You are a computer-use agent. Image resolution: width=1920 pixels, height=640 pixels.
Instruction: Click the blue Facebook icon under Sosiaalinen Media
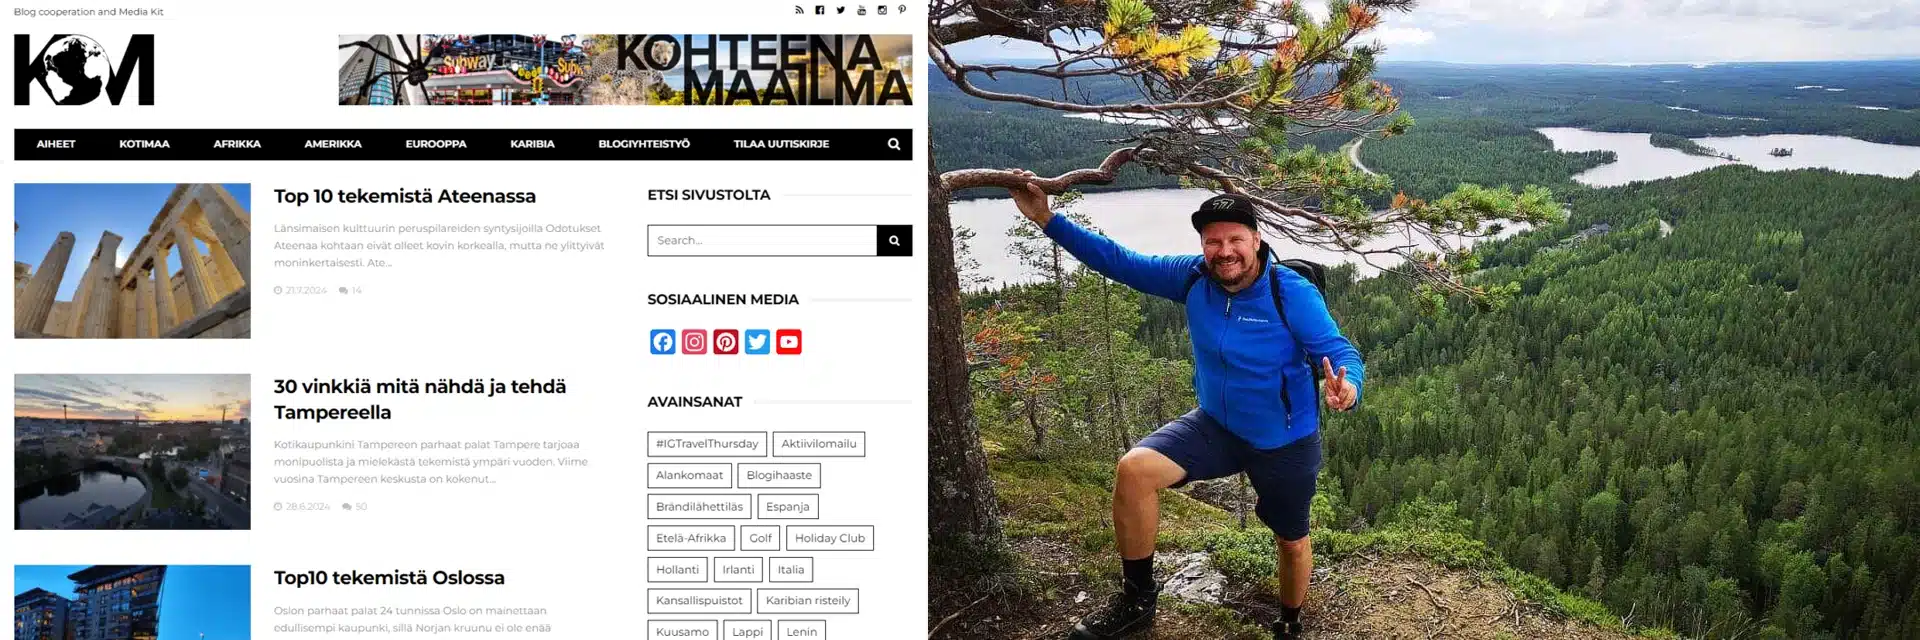point(663,342)
